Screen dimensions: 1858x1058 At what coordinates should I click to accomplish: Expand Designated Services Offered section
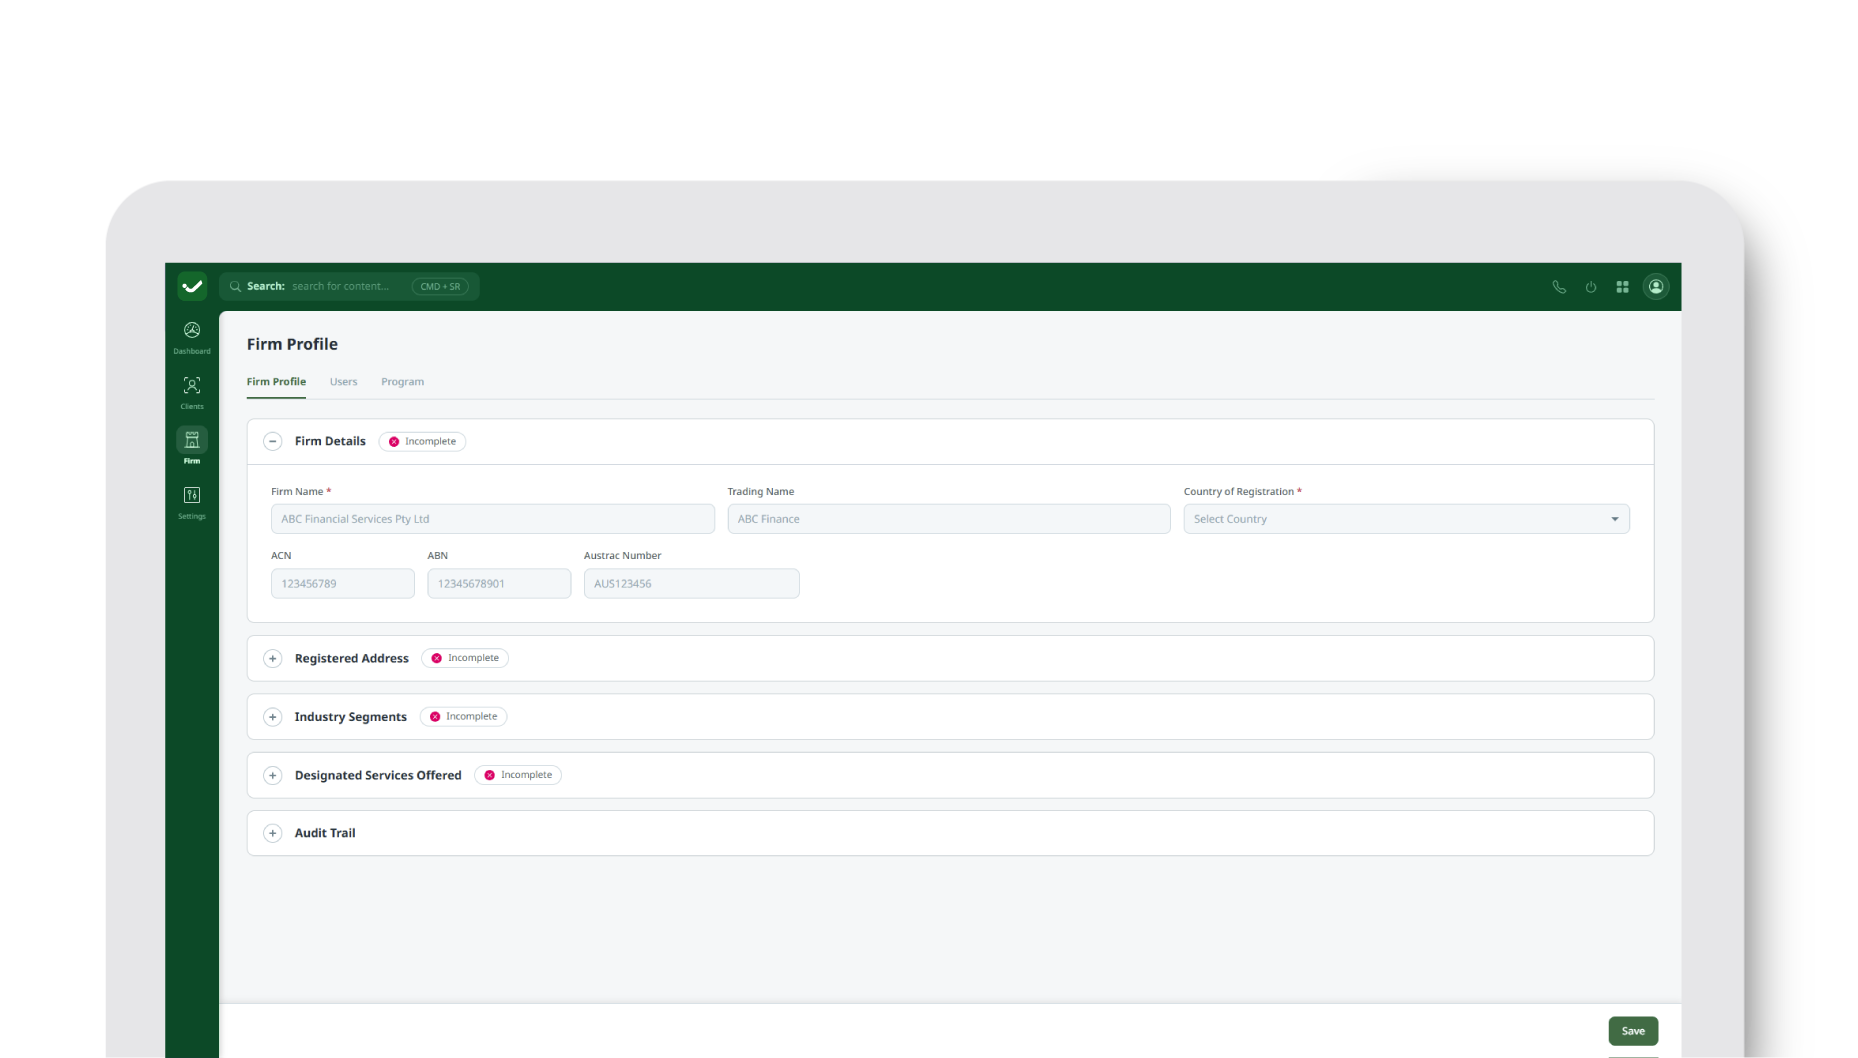[x=272, y=776]
